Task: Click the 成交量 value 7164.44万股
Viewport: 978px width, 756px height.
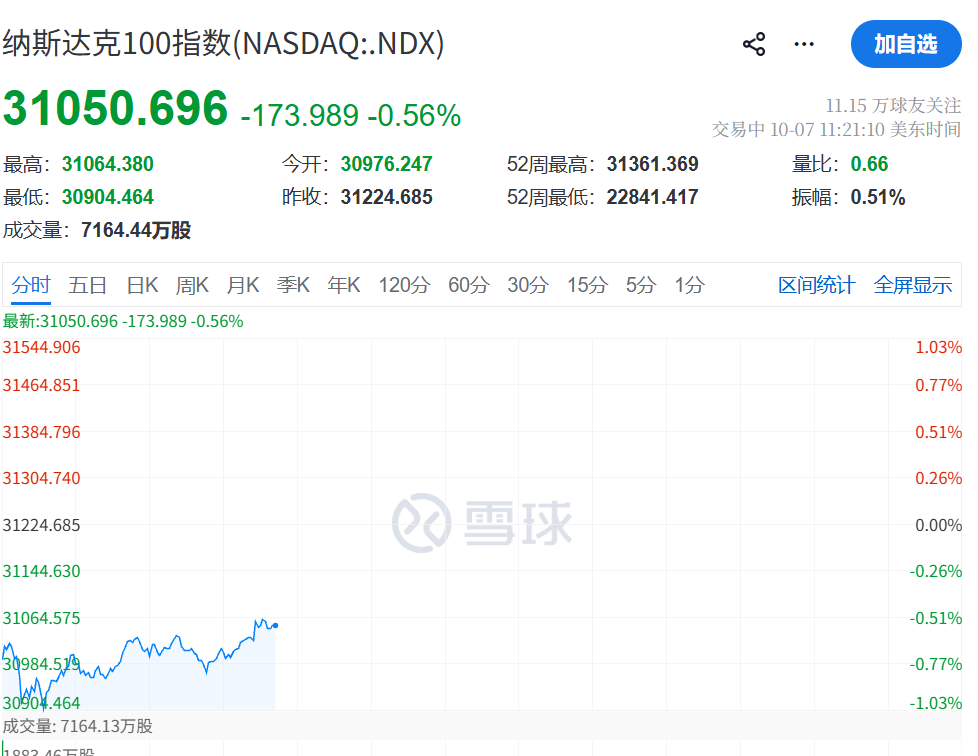Action: 135,230
